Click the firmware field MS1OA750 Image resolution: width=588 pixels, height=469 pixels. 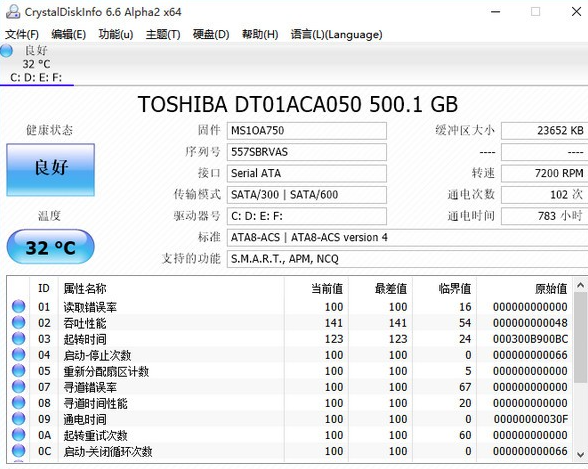tap(307, 130)
